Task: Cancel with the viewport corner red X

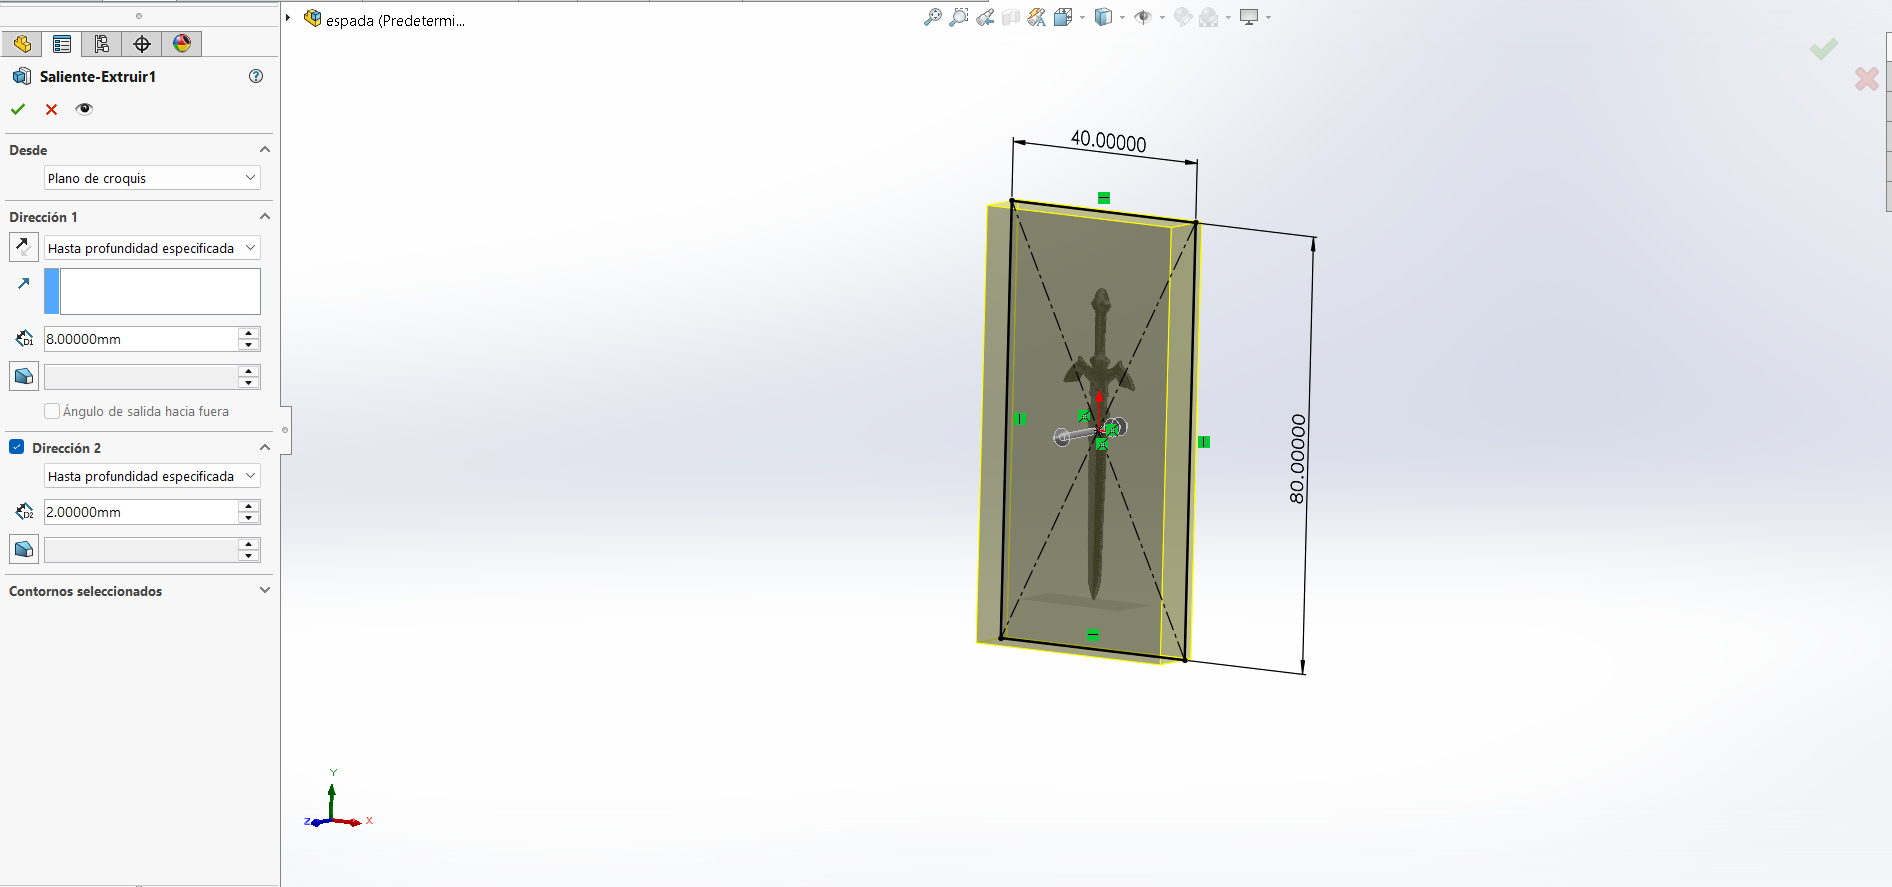Action: point(1866,79)
